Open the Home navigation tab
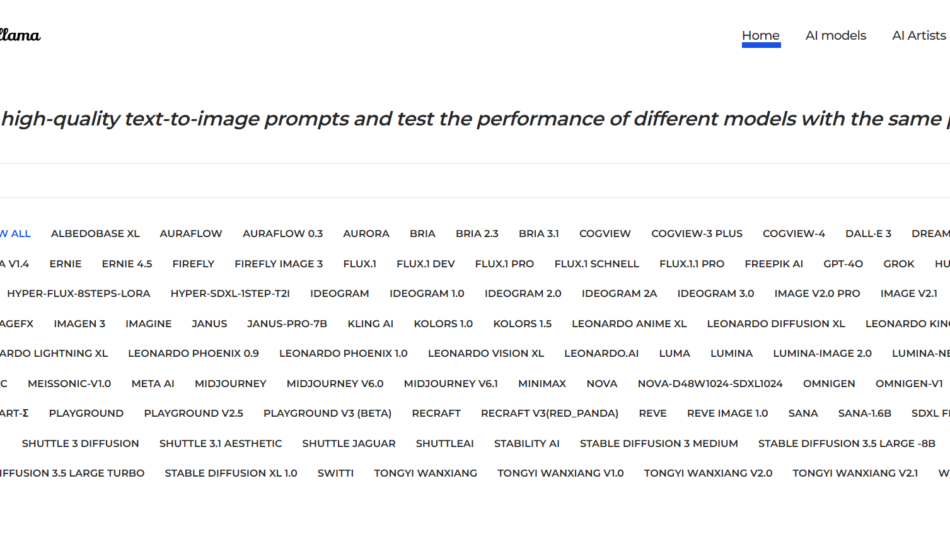Image resolution: width=950 pixels, height=534 pixels. (x=760, y=36)
